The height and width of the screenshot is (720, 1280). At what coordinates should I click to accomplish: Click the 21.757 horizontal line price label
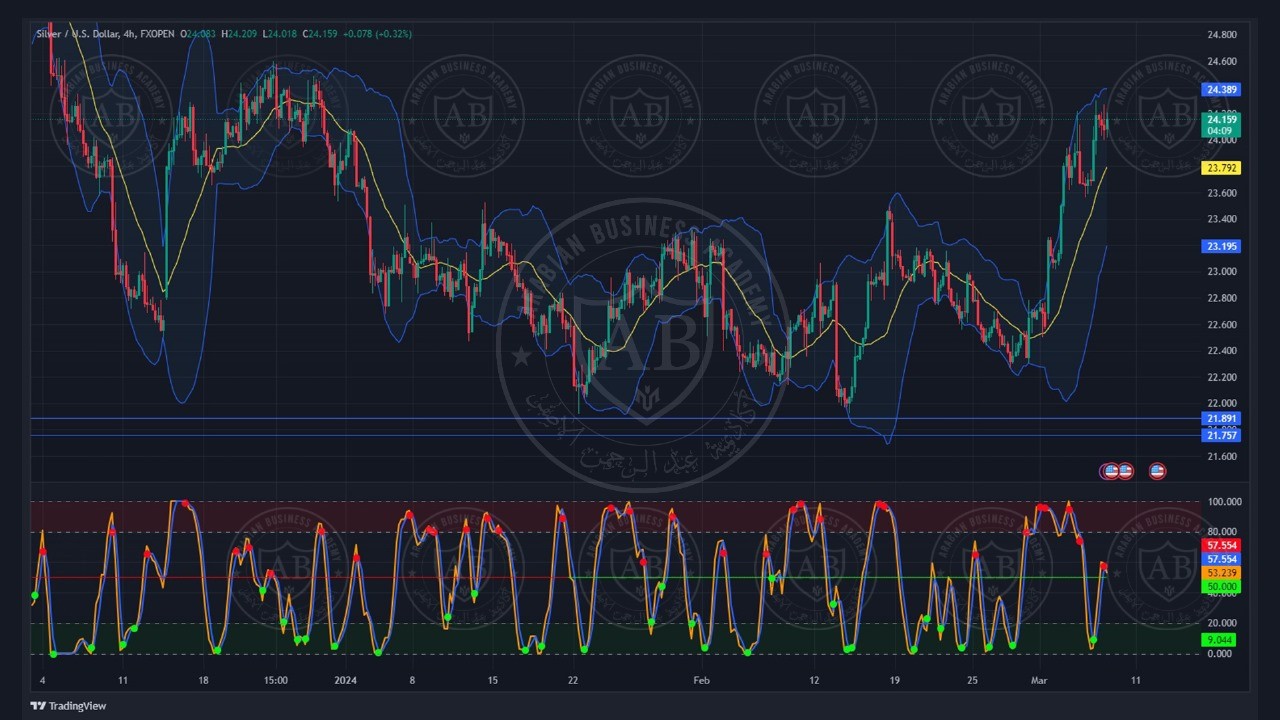pos(1222,435)
